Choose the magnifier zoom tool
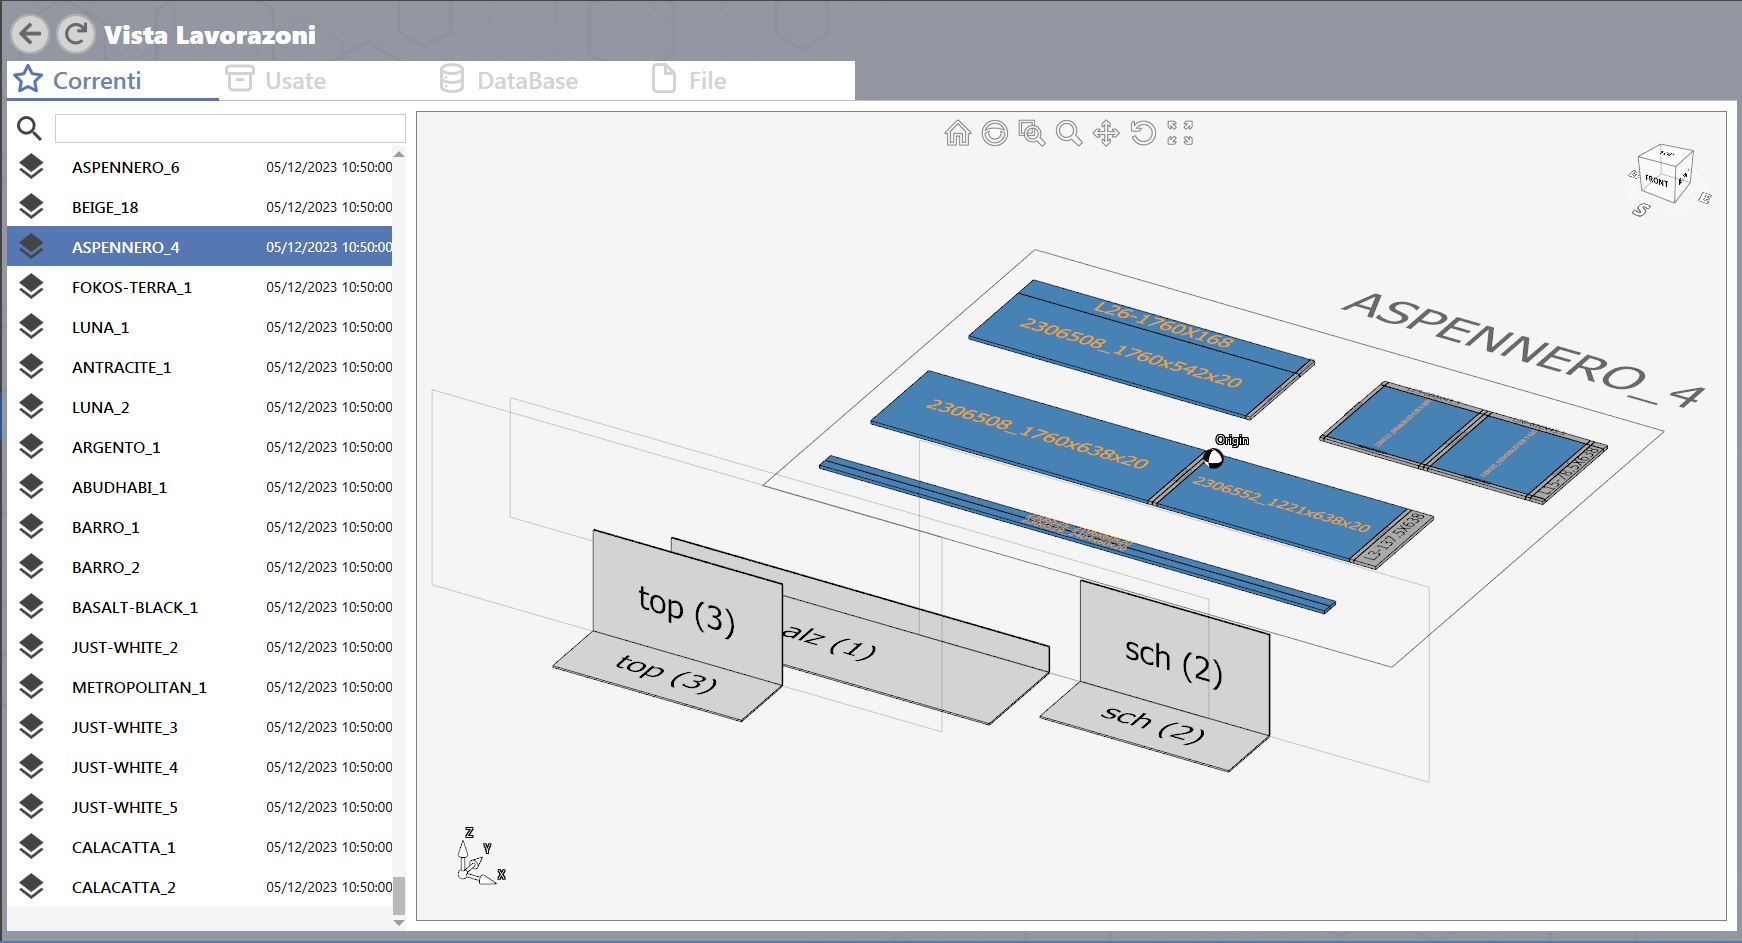This screenshot has height=943, width=1742. pos(1069,133)
